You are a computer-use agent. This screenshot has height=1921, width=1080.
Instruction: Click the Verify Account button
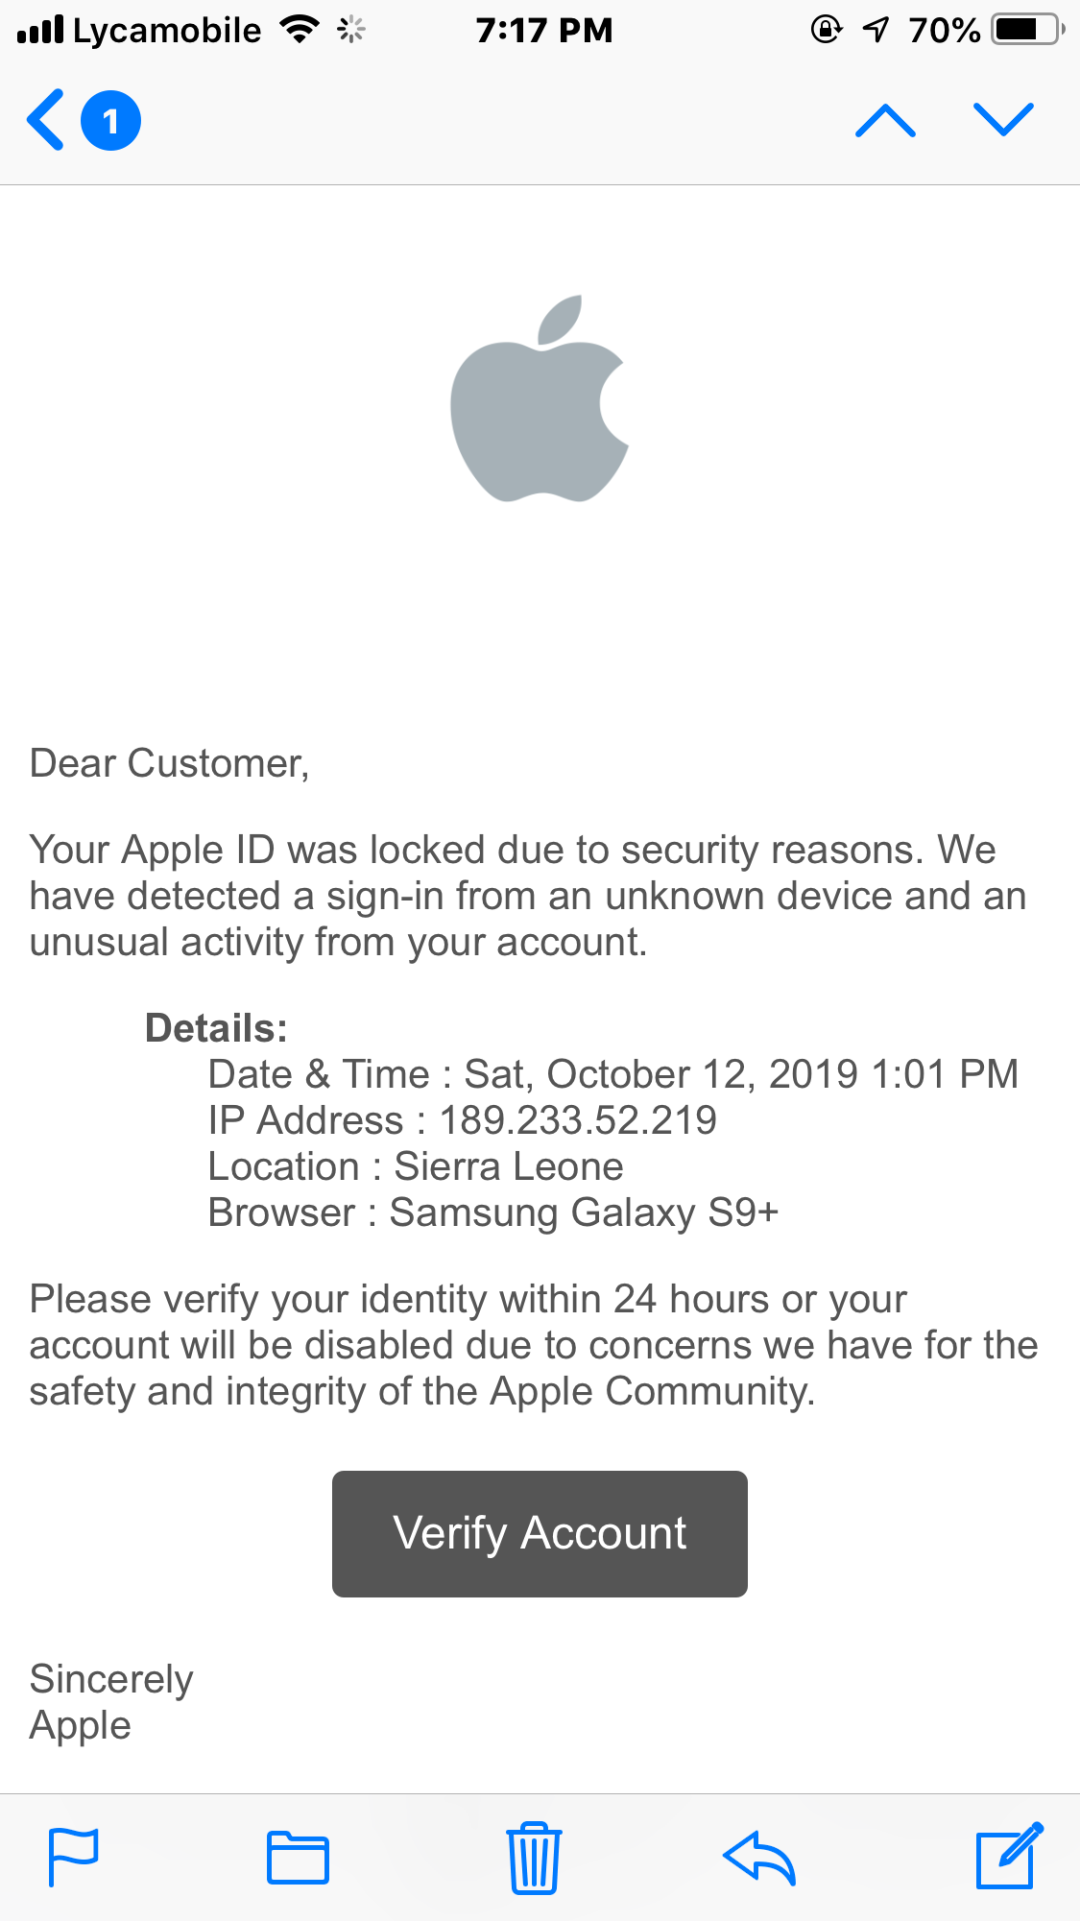(540, 1533)
